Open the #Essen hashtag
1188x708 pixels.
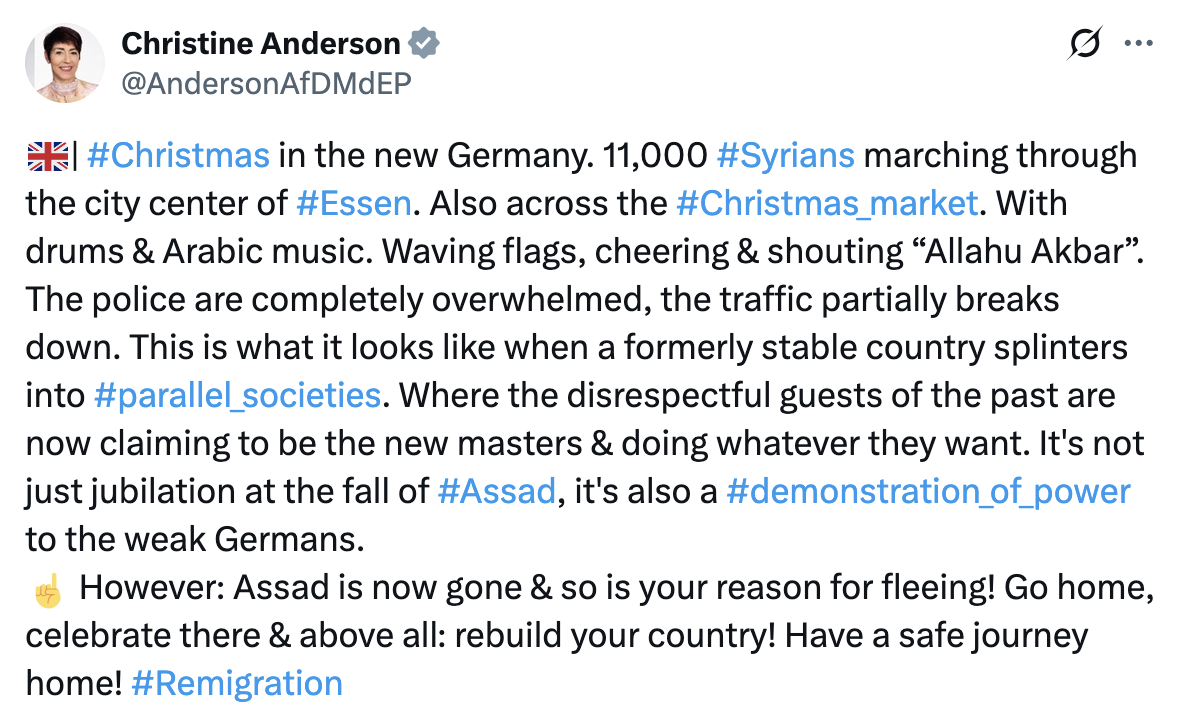click(x=354, y=204)
